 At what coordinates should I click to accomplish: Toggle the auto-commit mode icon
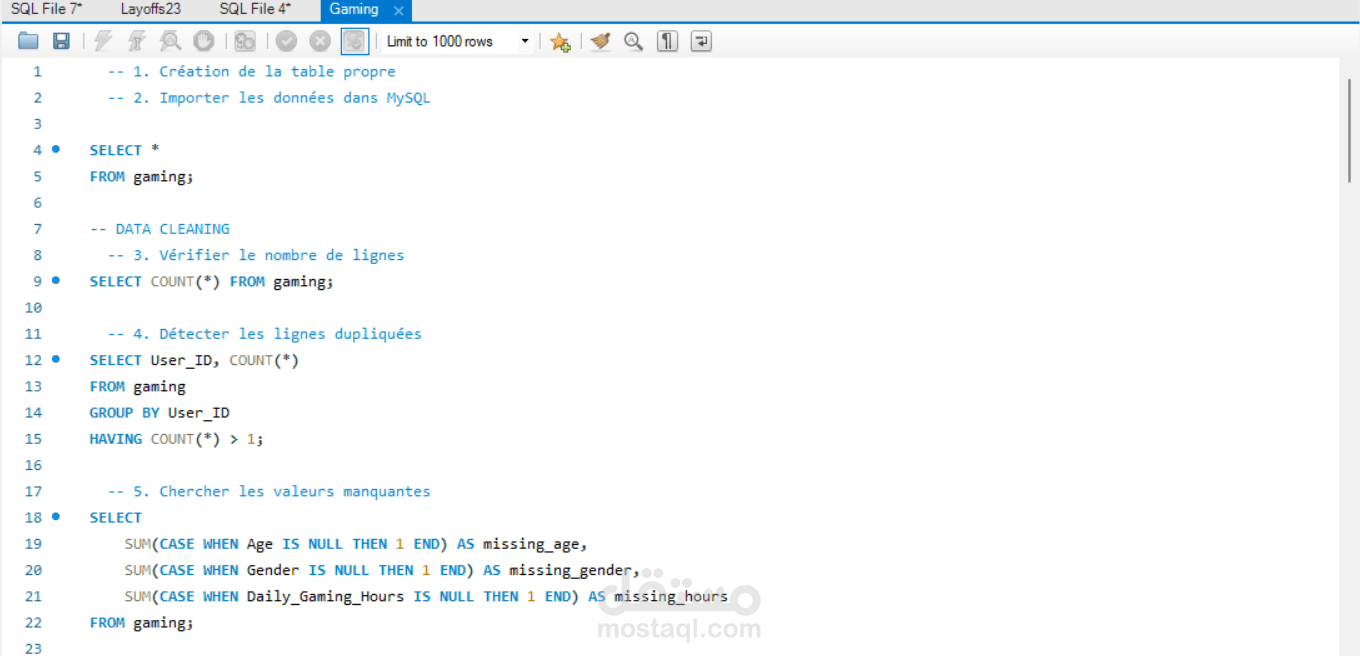354,41
